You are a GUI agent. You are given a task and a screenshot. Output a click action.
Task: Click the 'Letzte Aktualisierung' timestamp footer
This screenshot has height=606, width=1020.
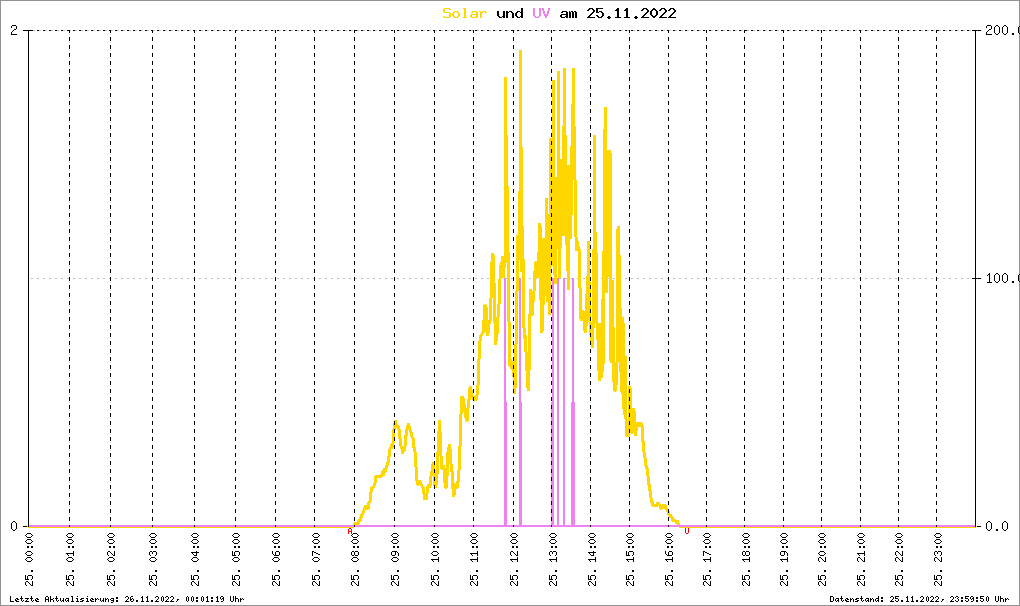point(127,599)
